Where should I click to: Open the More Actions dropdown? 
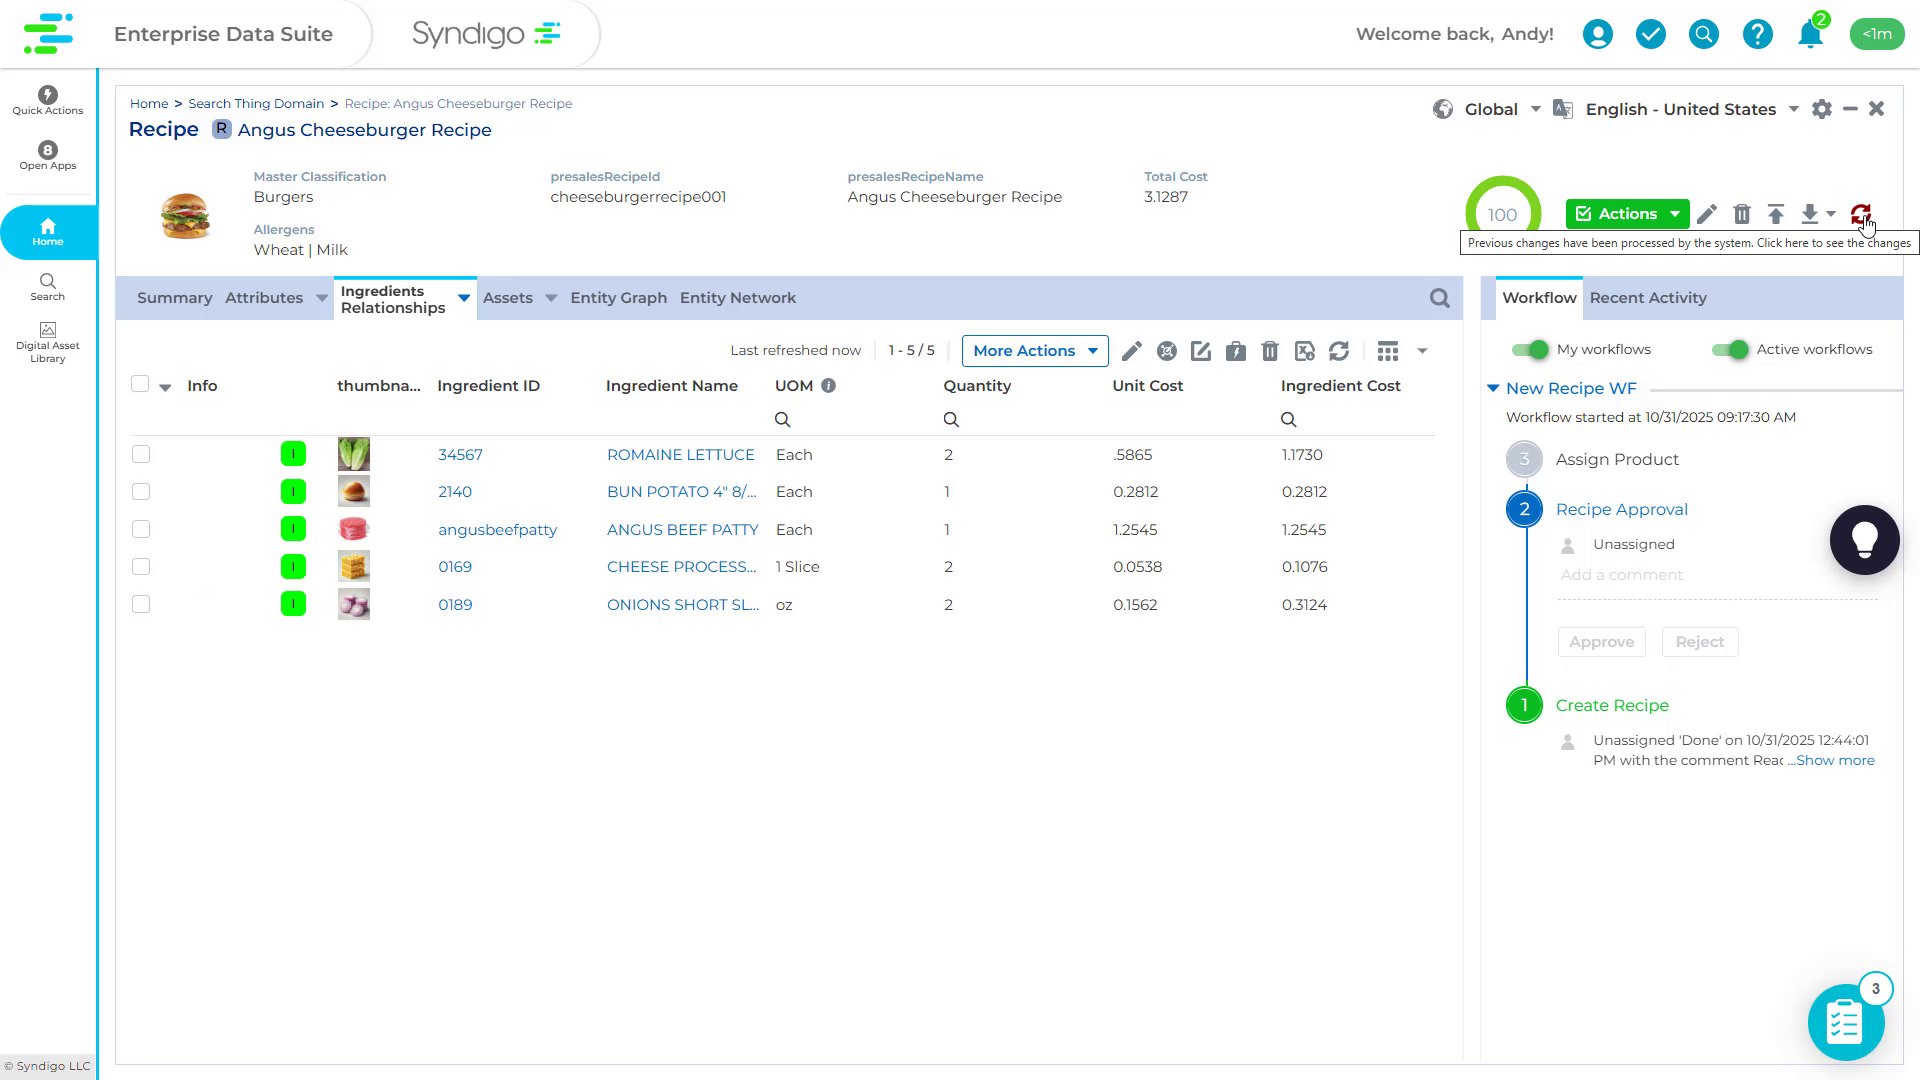(x=1034, y=350)
